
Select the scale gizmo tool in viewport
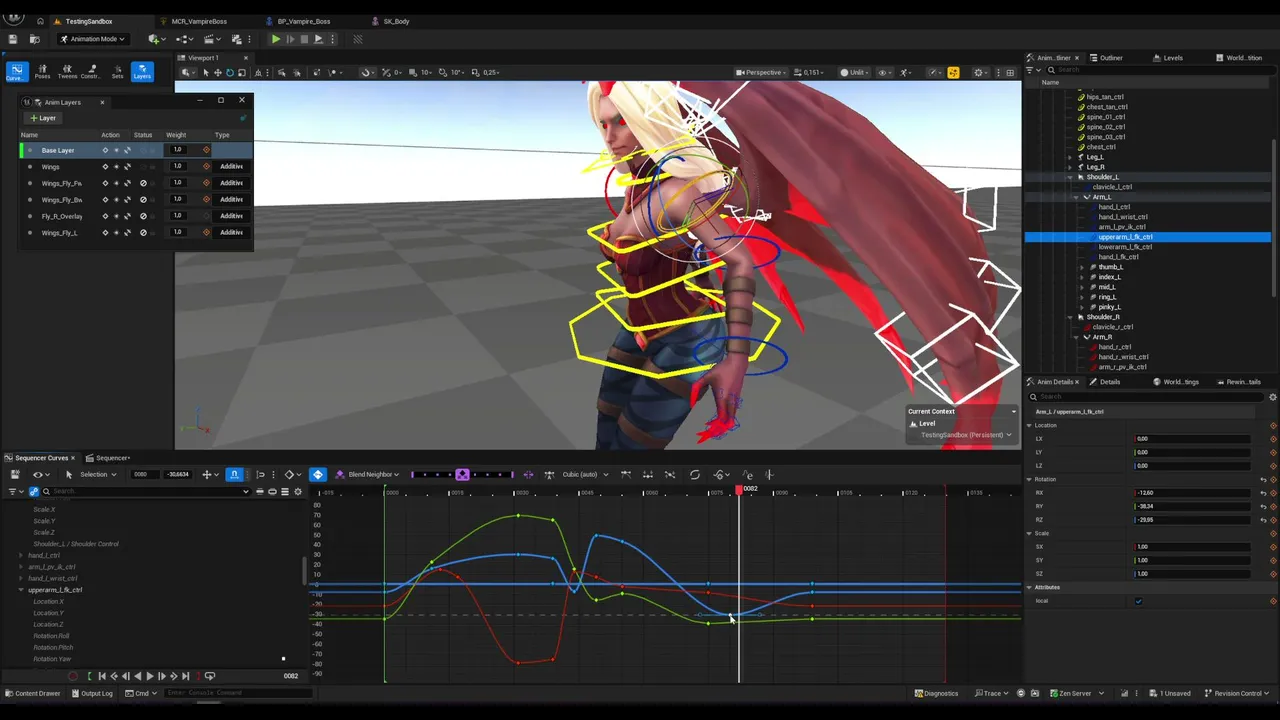[x=242, y=72]
